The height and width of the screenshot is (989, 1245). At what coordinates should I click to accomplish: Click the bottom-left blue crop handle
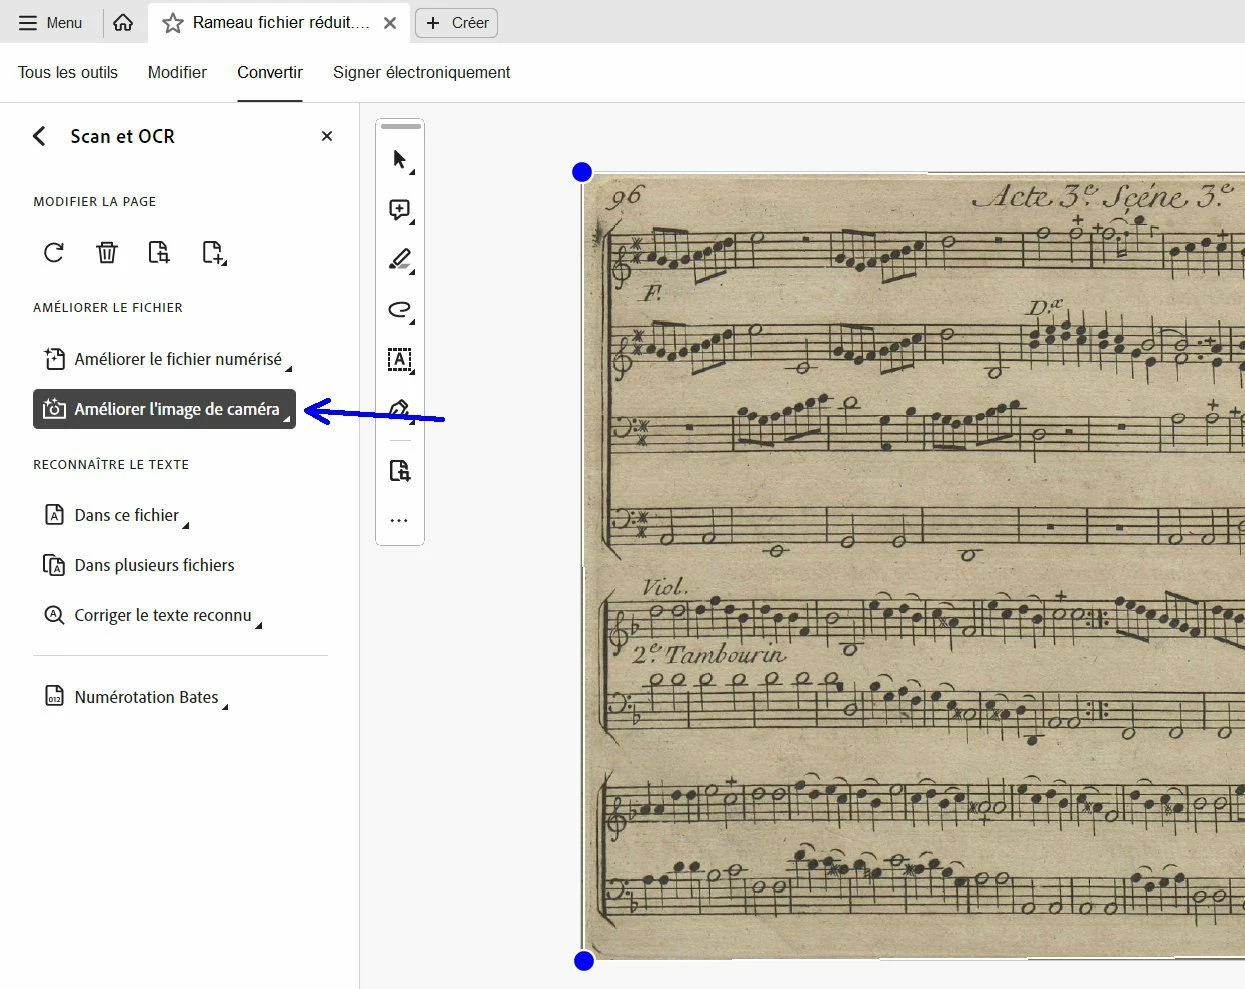[x=584, y=961]
